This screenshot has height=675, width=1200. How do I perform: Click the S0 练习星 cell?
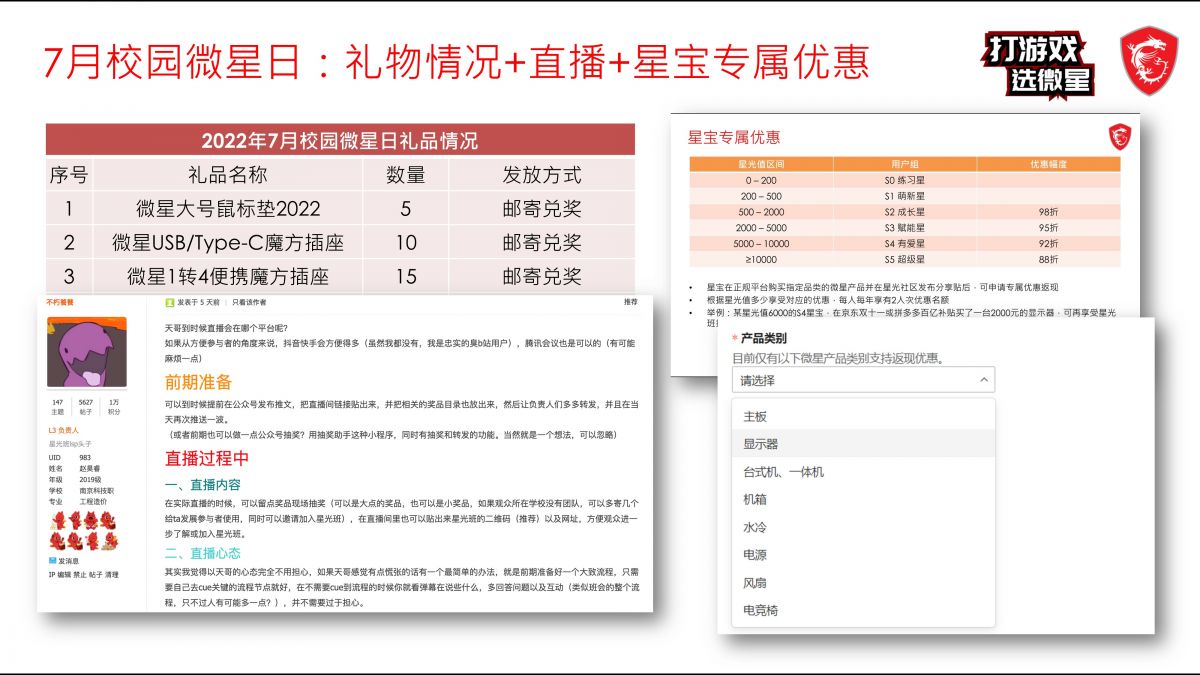pos(904,180)
